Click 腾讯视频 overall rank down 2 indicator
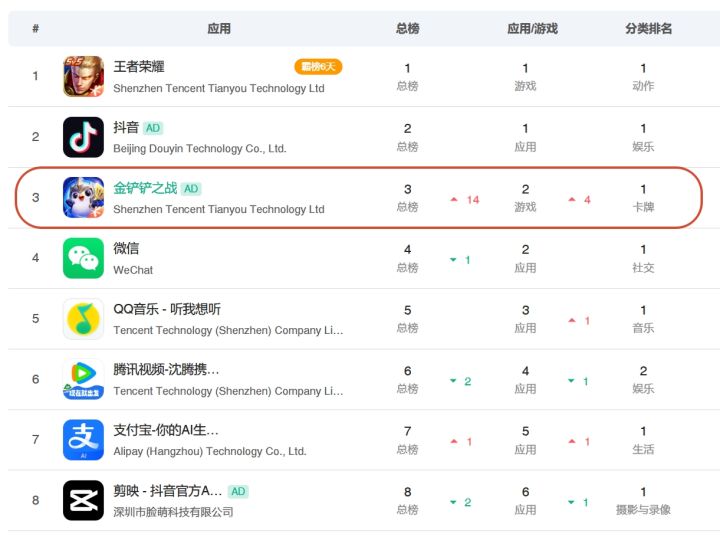 461,381
